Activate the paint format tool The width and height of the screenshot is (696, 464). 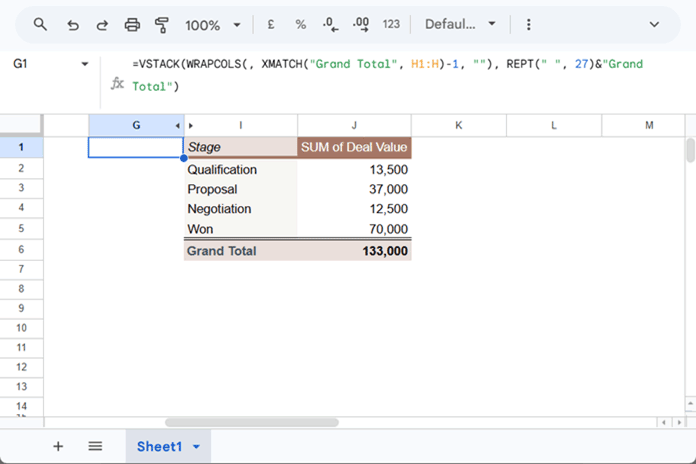tap(162, 25)
